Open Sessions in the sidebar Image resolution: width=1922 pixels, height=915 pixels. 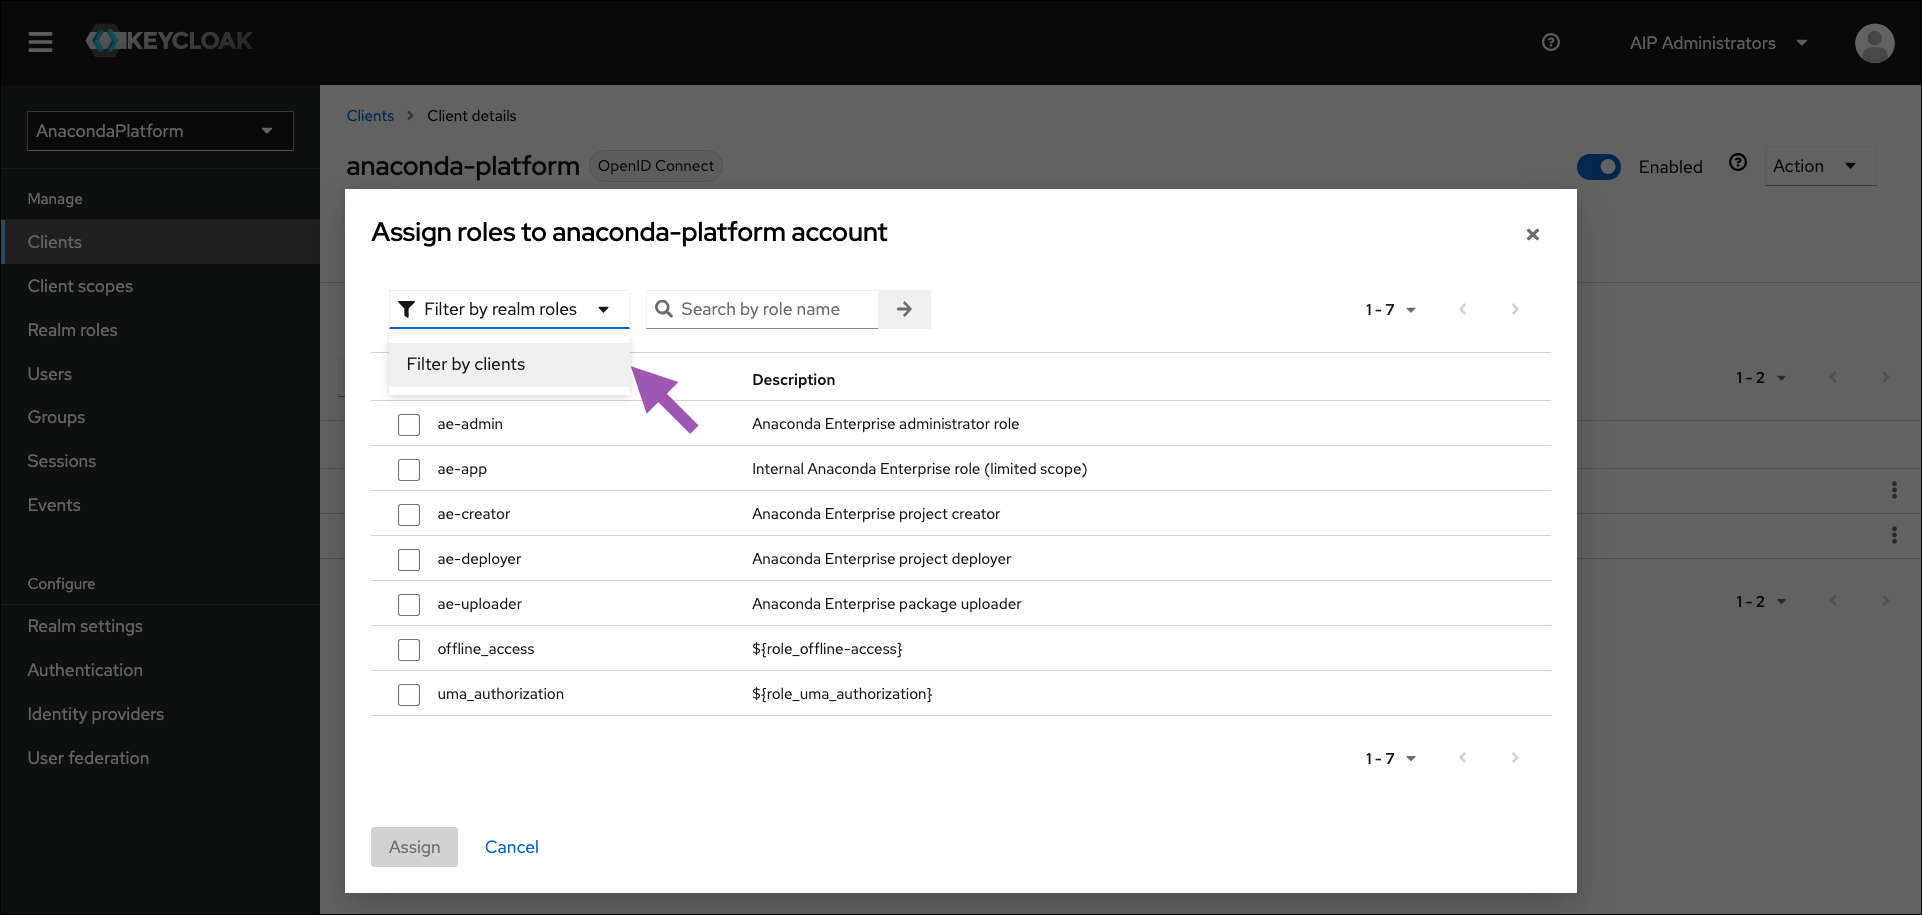pyautogui.click(x=160, y=461)
